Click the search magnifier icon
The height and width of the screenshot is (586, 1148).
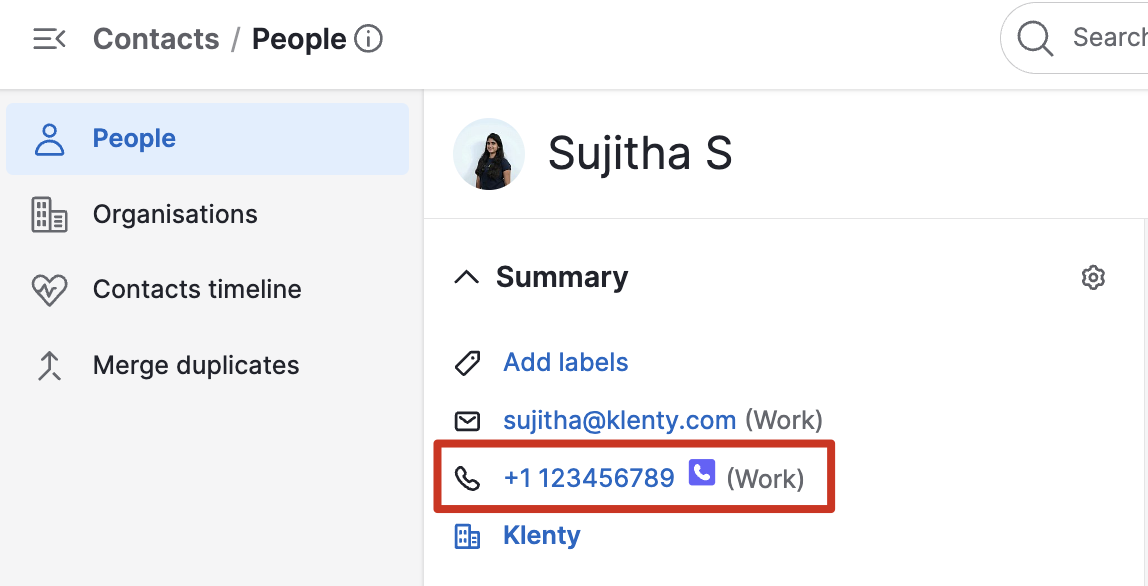click(x=1035, y=39)
